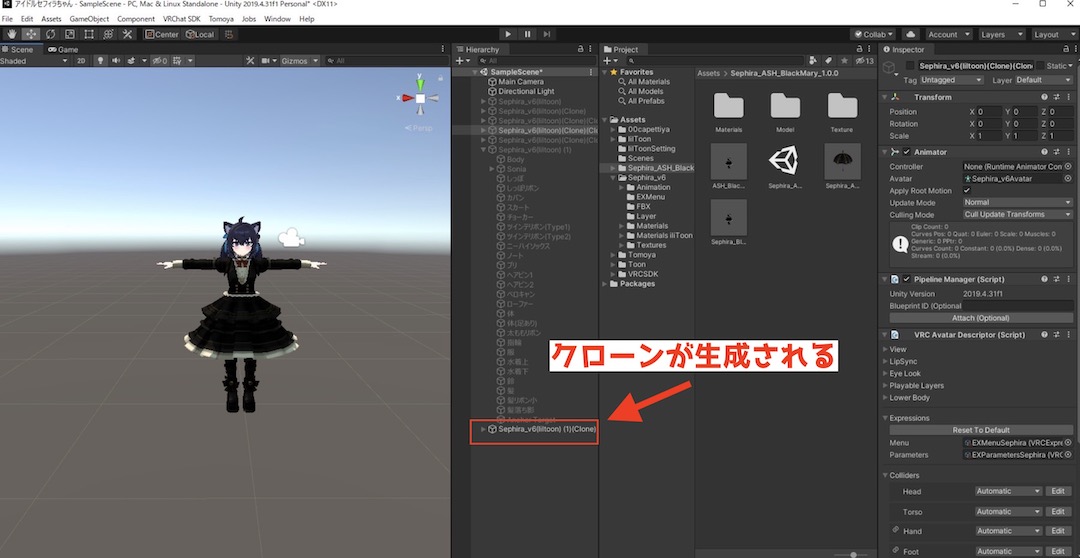Open the GameObject menu
Viewport: 1080px width, 558px height.
89,19
